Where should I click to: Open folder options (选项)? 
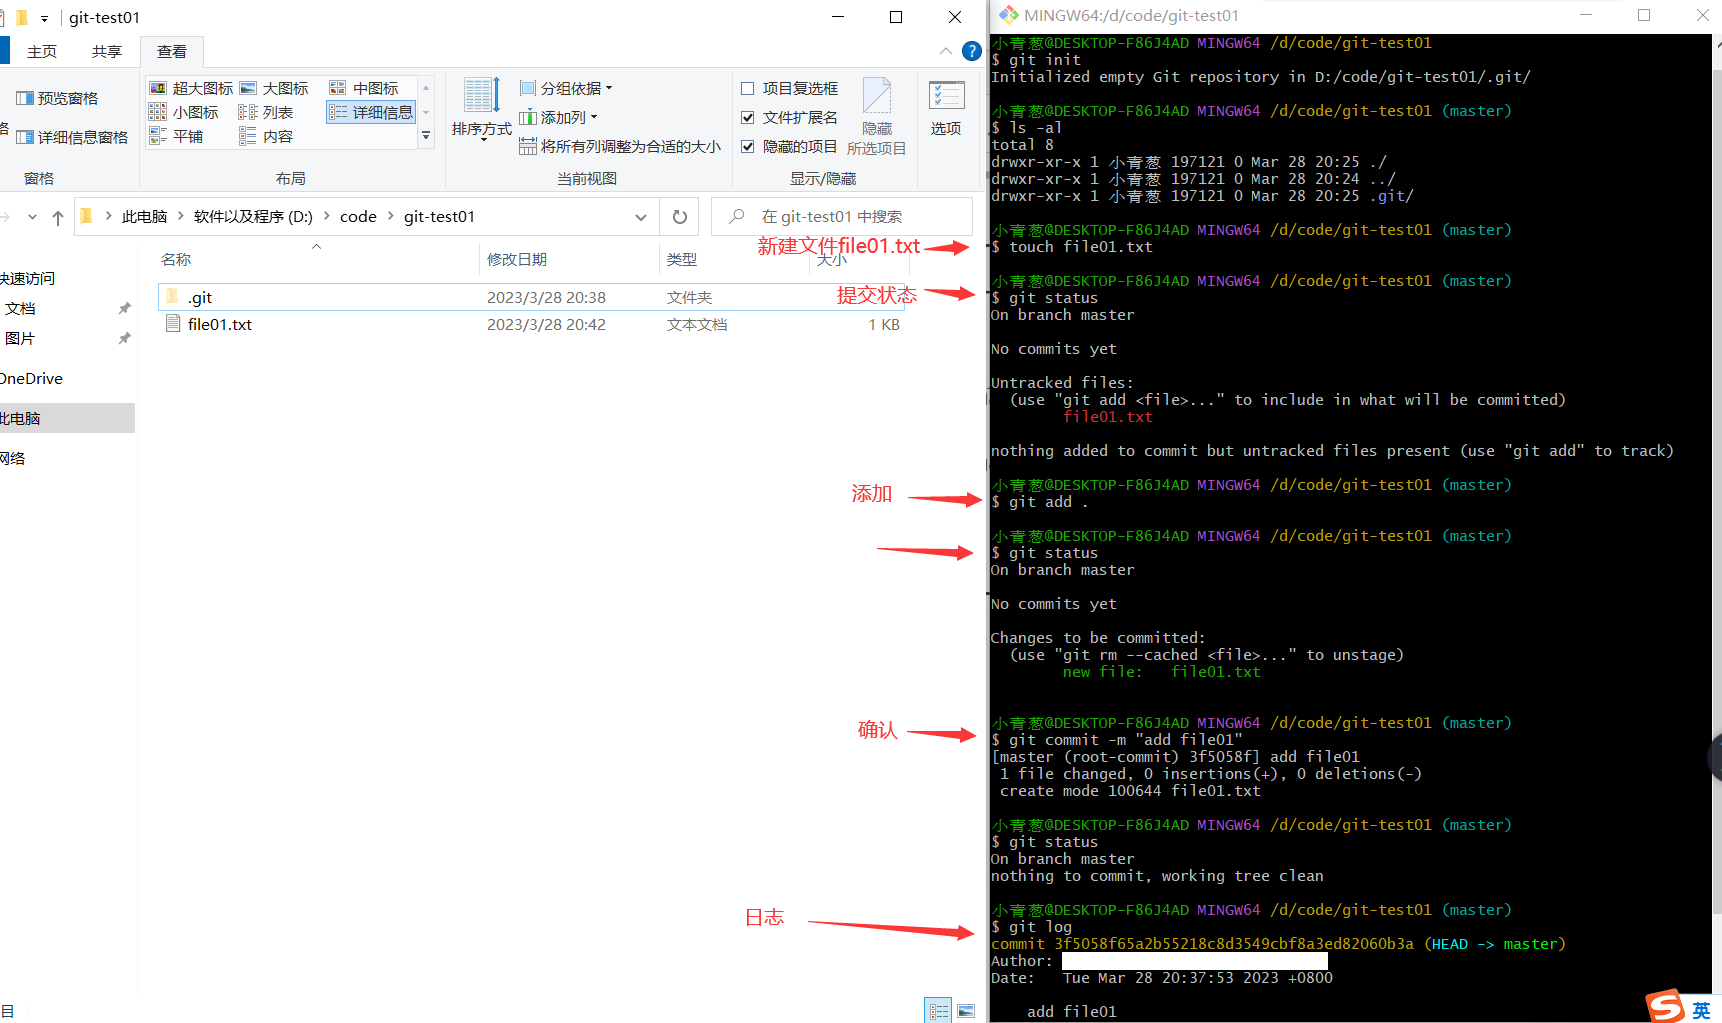[x=946, y=108]
